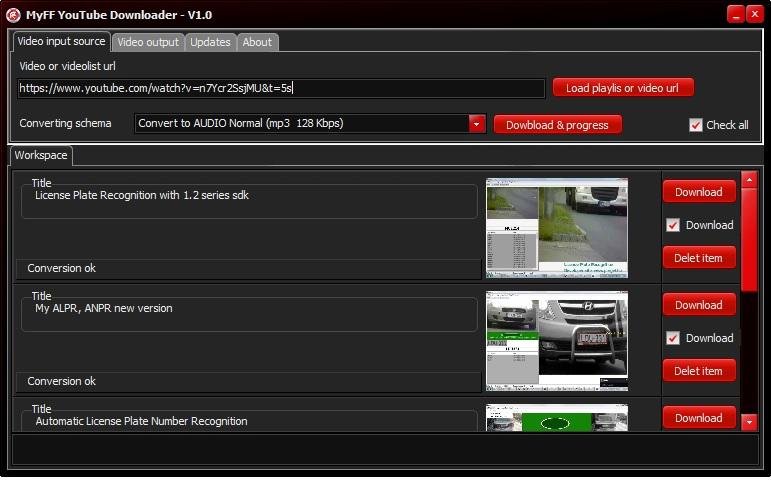Click the MyFF app logo icon
Image resolution: width=771 pixels, height=480 pixels.
13,15
